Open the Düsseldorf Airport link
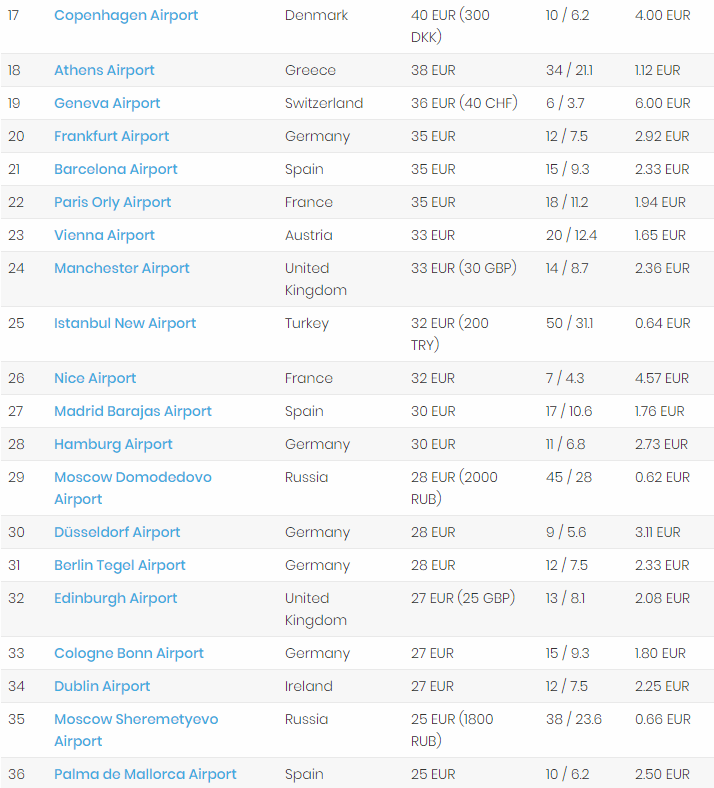Image resolution: width=714 pixels, height=788 pixels. coord(117,532)
